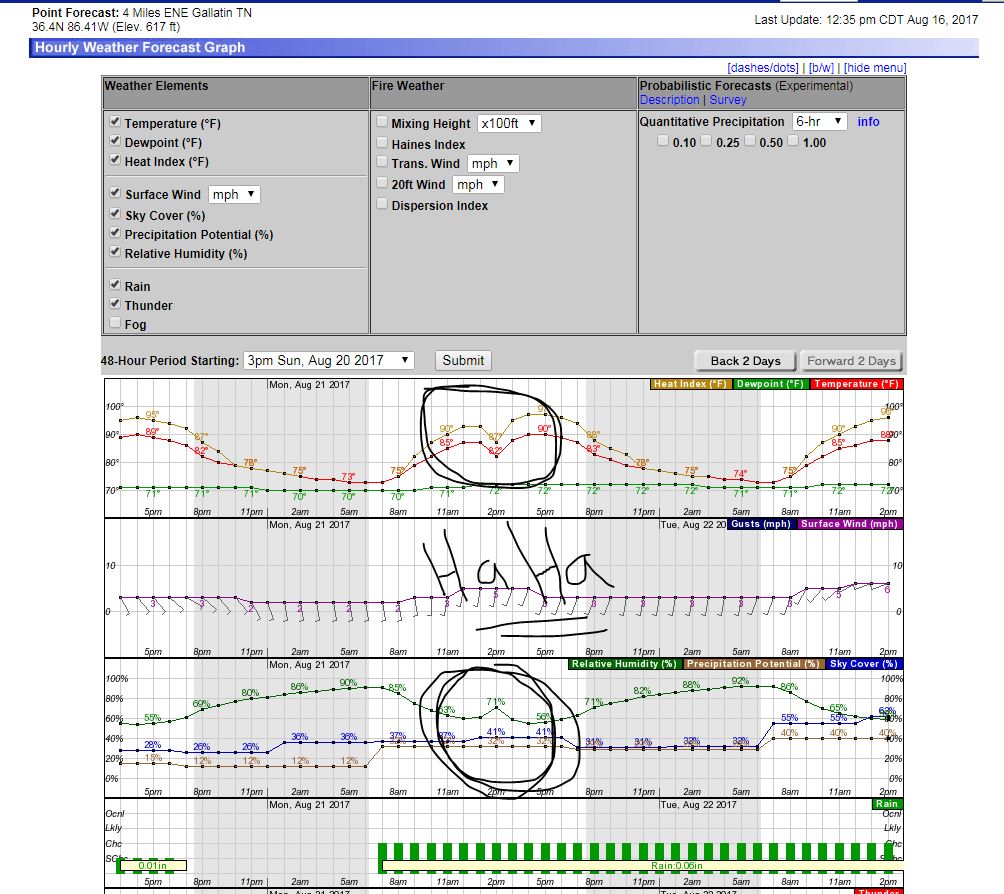
Task: Toggle the Thunder weather element checkbox
Action: pos(114,305)
